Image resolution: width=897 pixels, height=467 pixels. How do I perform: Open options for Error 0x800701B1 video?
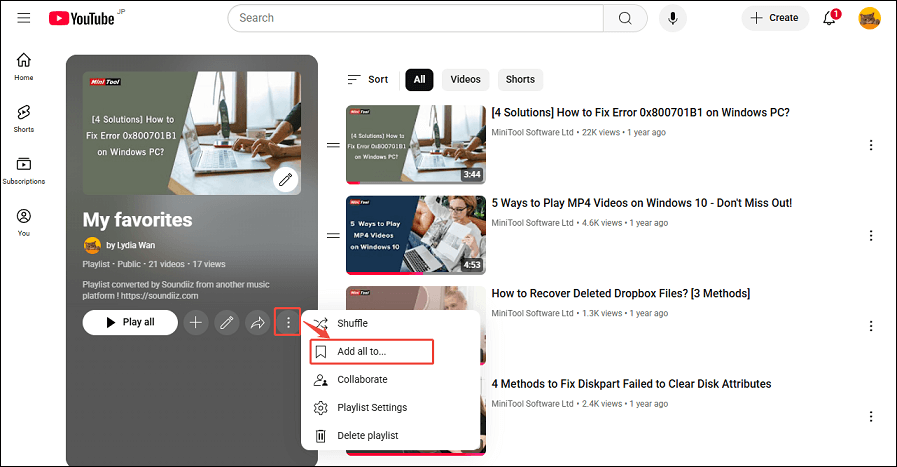pos(871,145)
